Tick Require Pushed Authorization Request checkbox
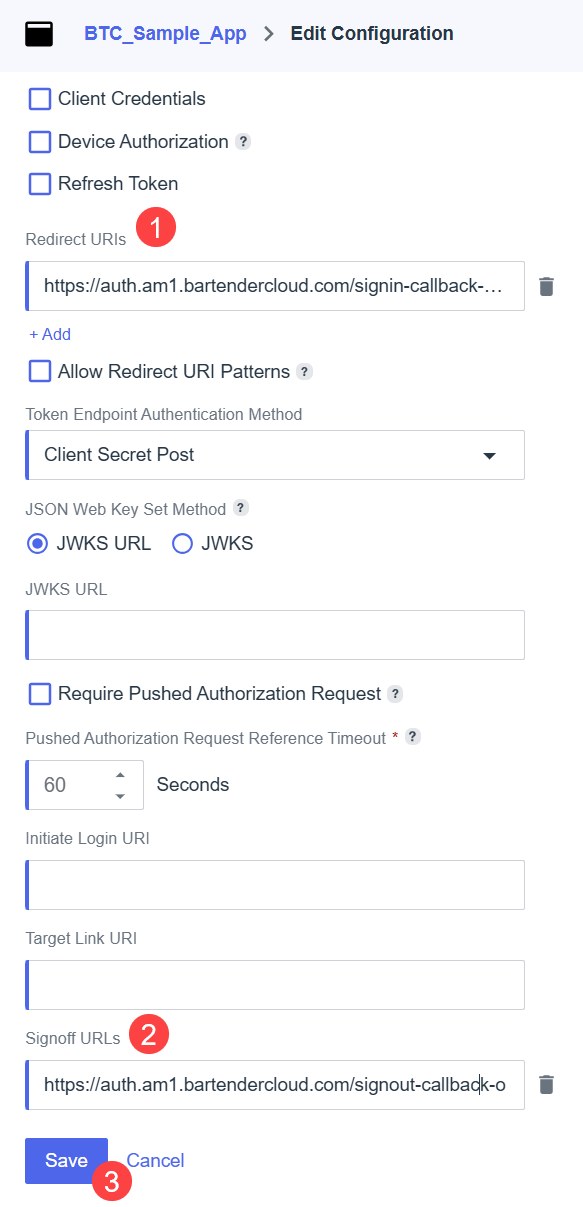Viewport: 583px width, 1207px height. (x=40, y=694)
